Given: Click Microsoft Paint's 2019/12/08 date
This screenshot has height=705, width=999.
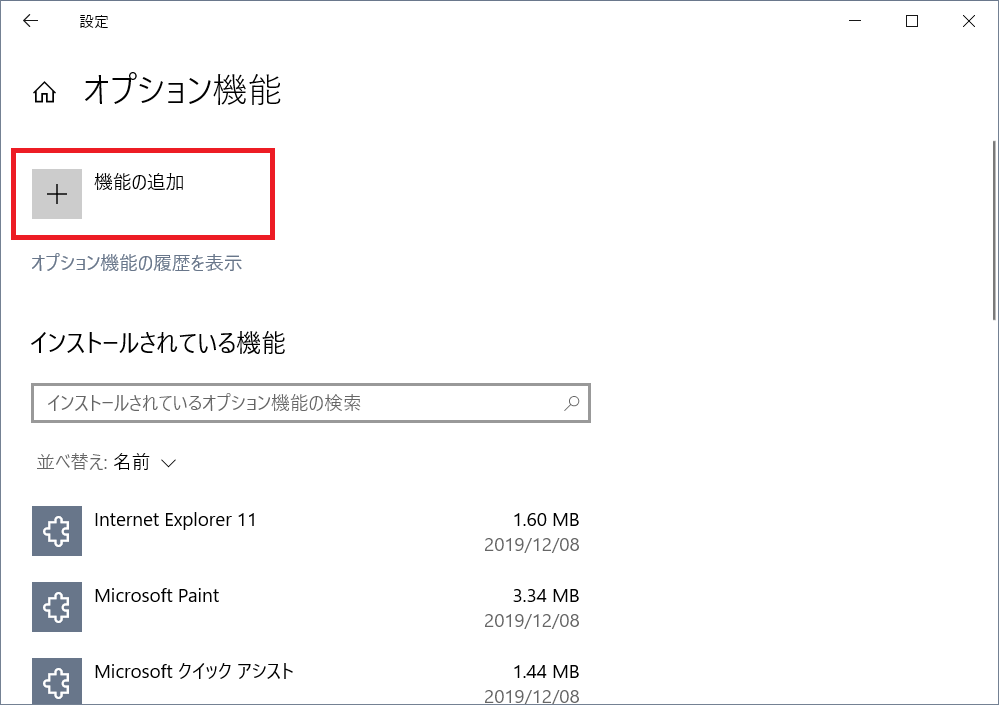Looking at the screenshot, I should pos(531,620).
